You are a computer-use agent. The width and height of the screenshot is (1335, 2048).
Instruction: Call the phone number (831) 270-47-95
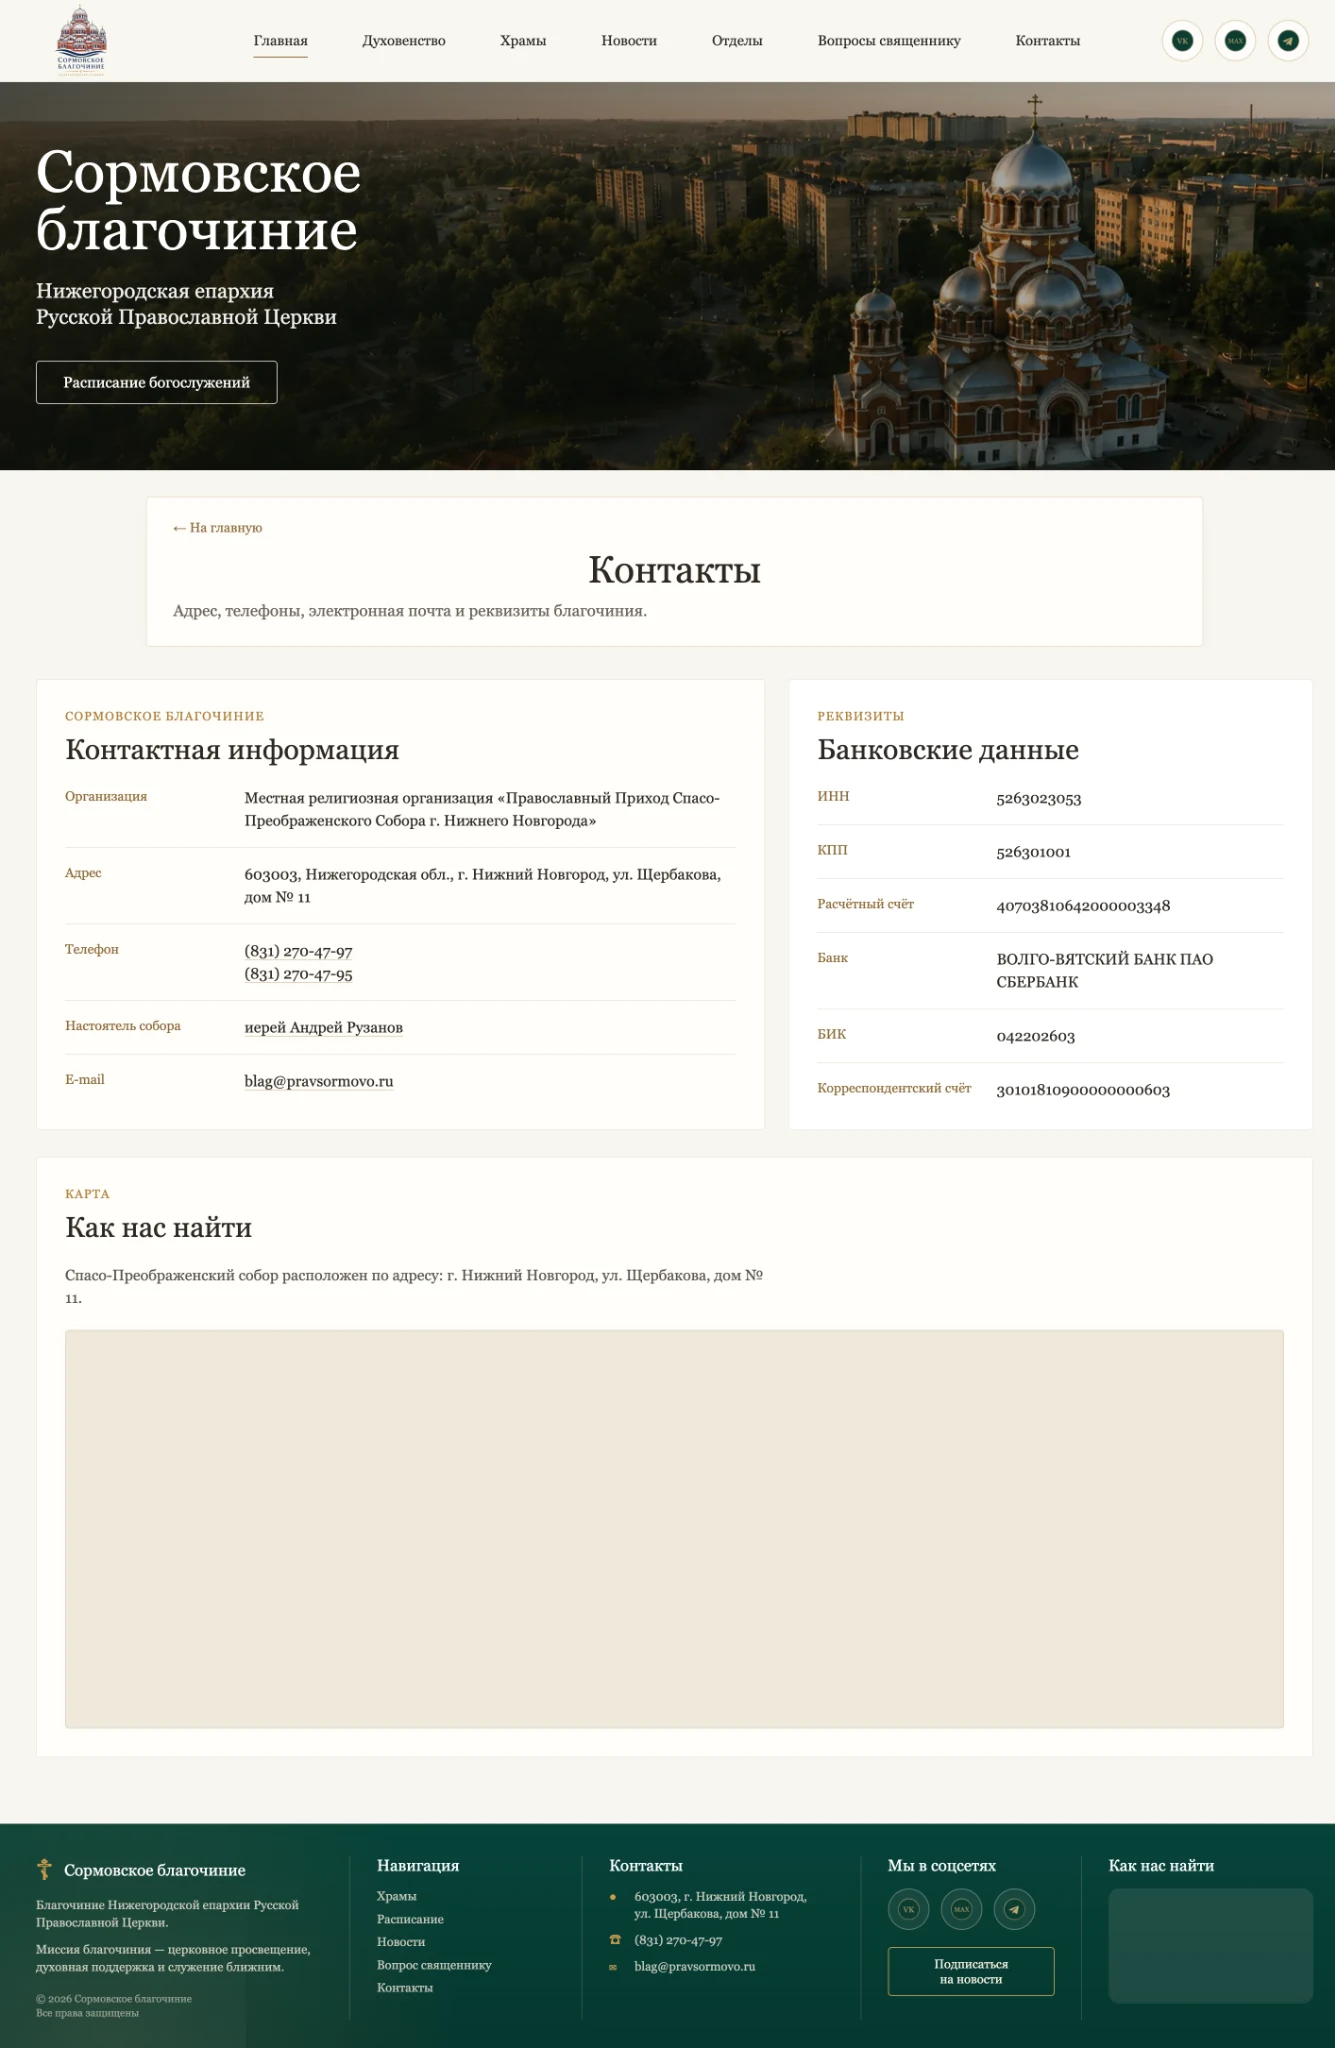(x=298, y=974)
